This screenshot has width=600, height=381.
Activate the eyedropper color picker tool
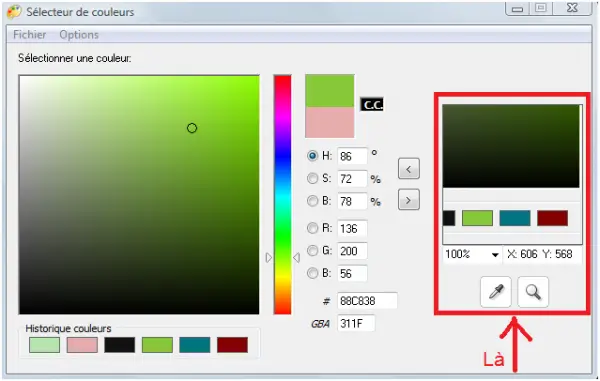coord(496,292)
